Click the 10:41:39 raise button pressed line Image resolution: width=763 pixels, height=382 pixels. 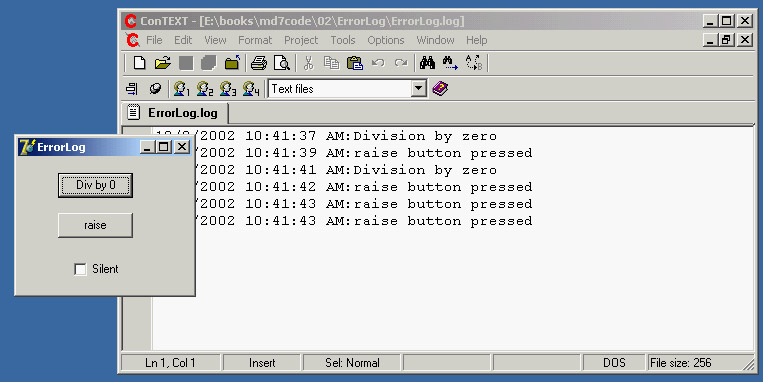(363, 153)
